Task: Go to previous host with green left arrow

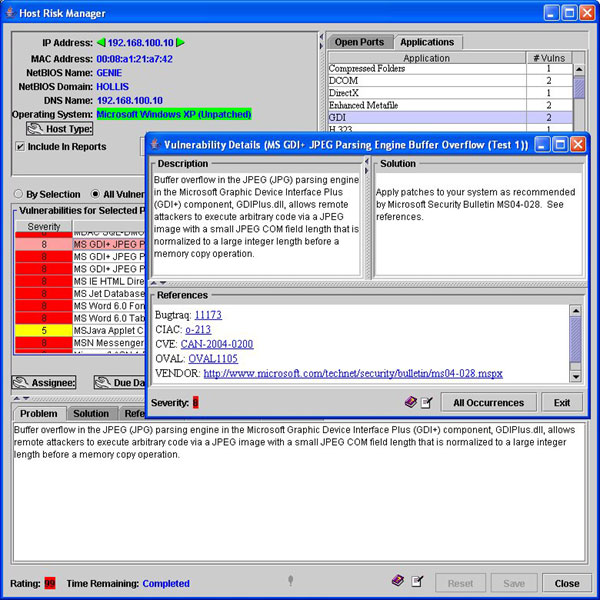Action: coord(100,43)
